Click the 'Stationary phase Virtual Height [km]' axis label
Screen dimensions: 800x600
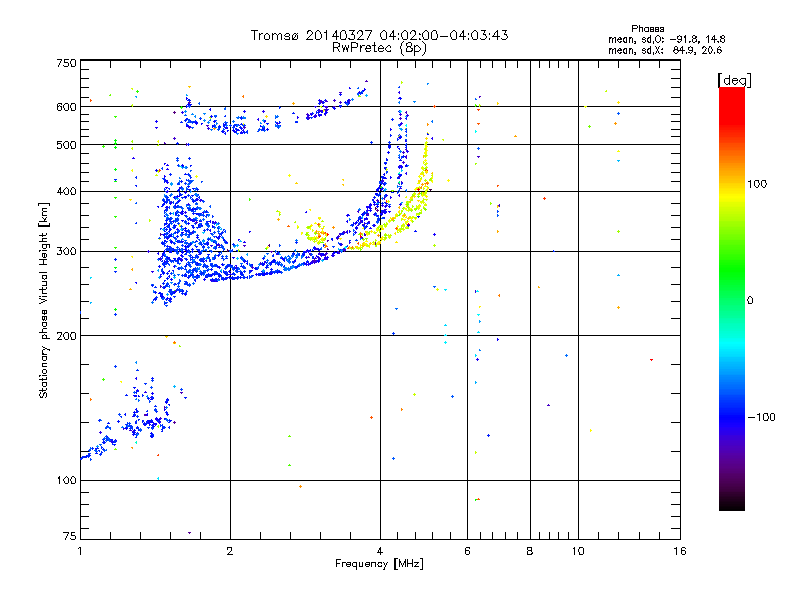point(44,300)
